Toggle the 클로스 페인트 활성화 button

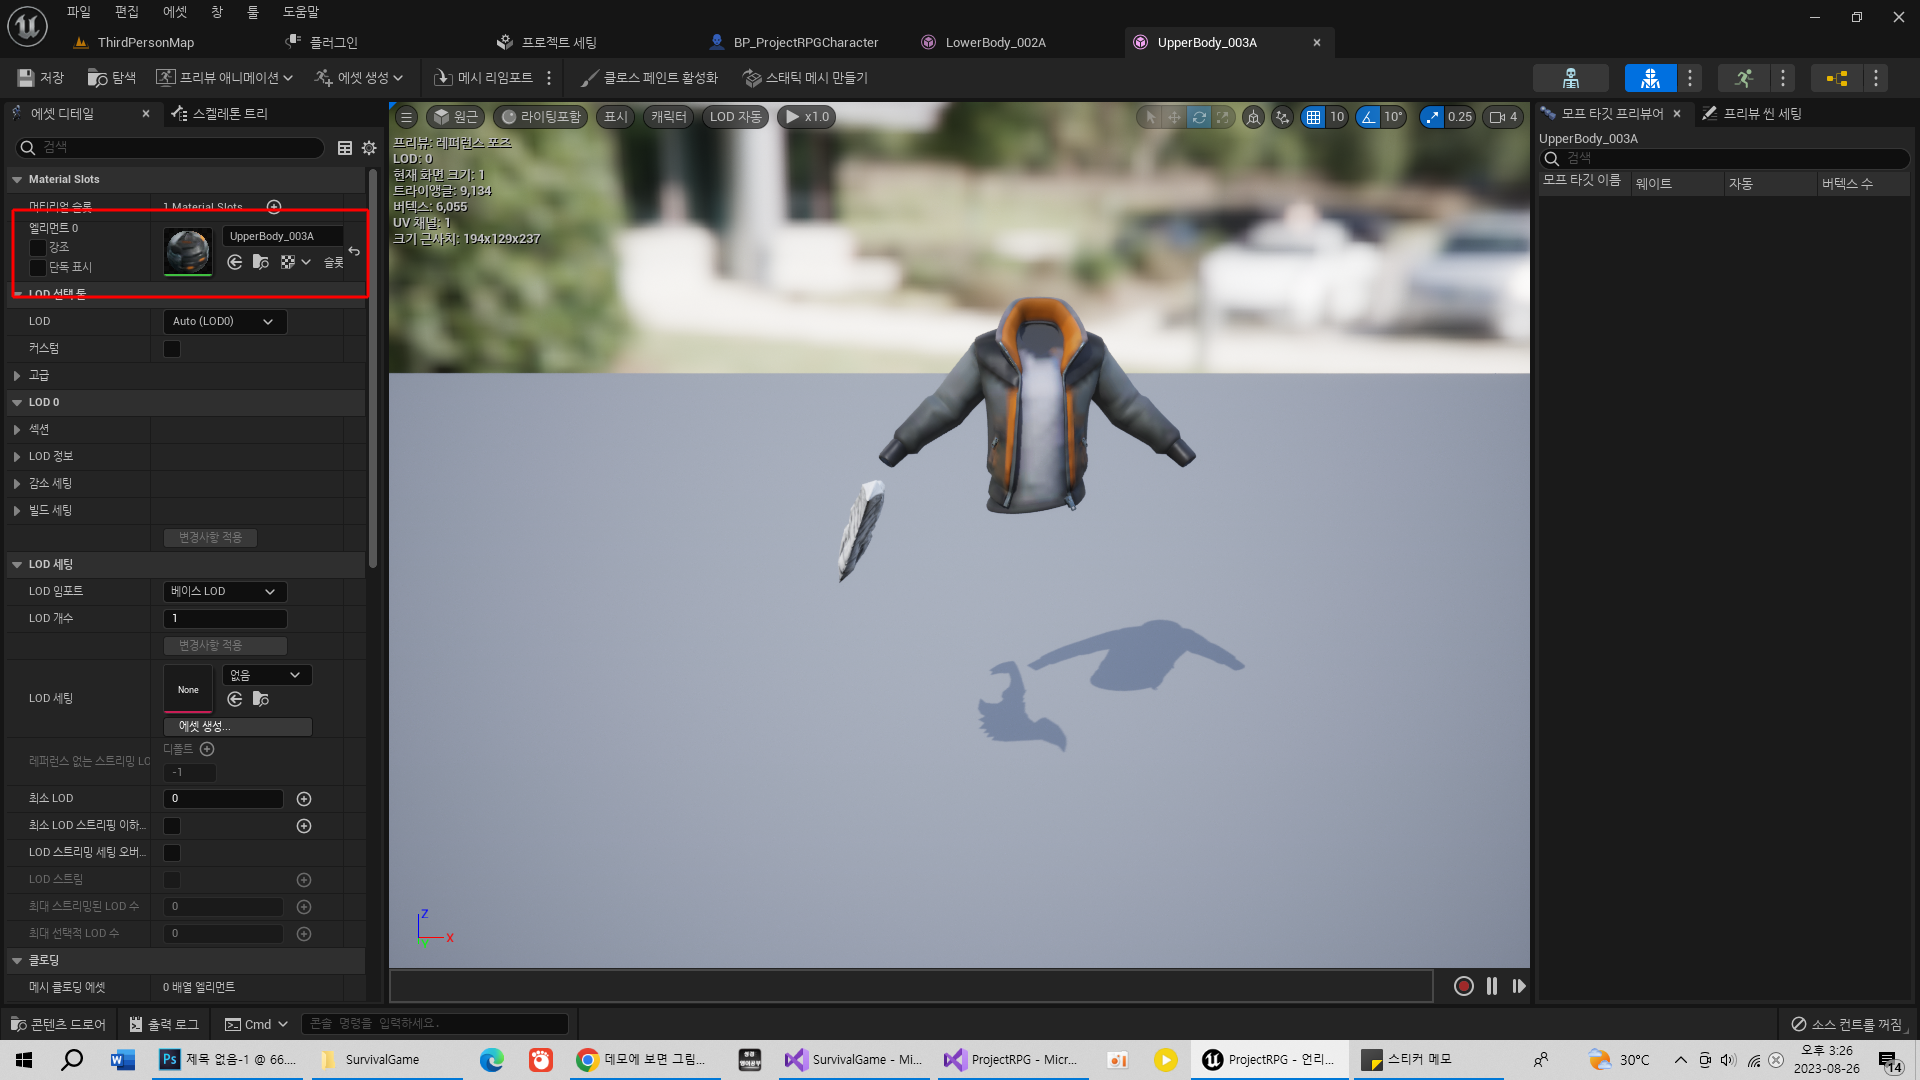(649, 78)
